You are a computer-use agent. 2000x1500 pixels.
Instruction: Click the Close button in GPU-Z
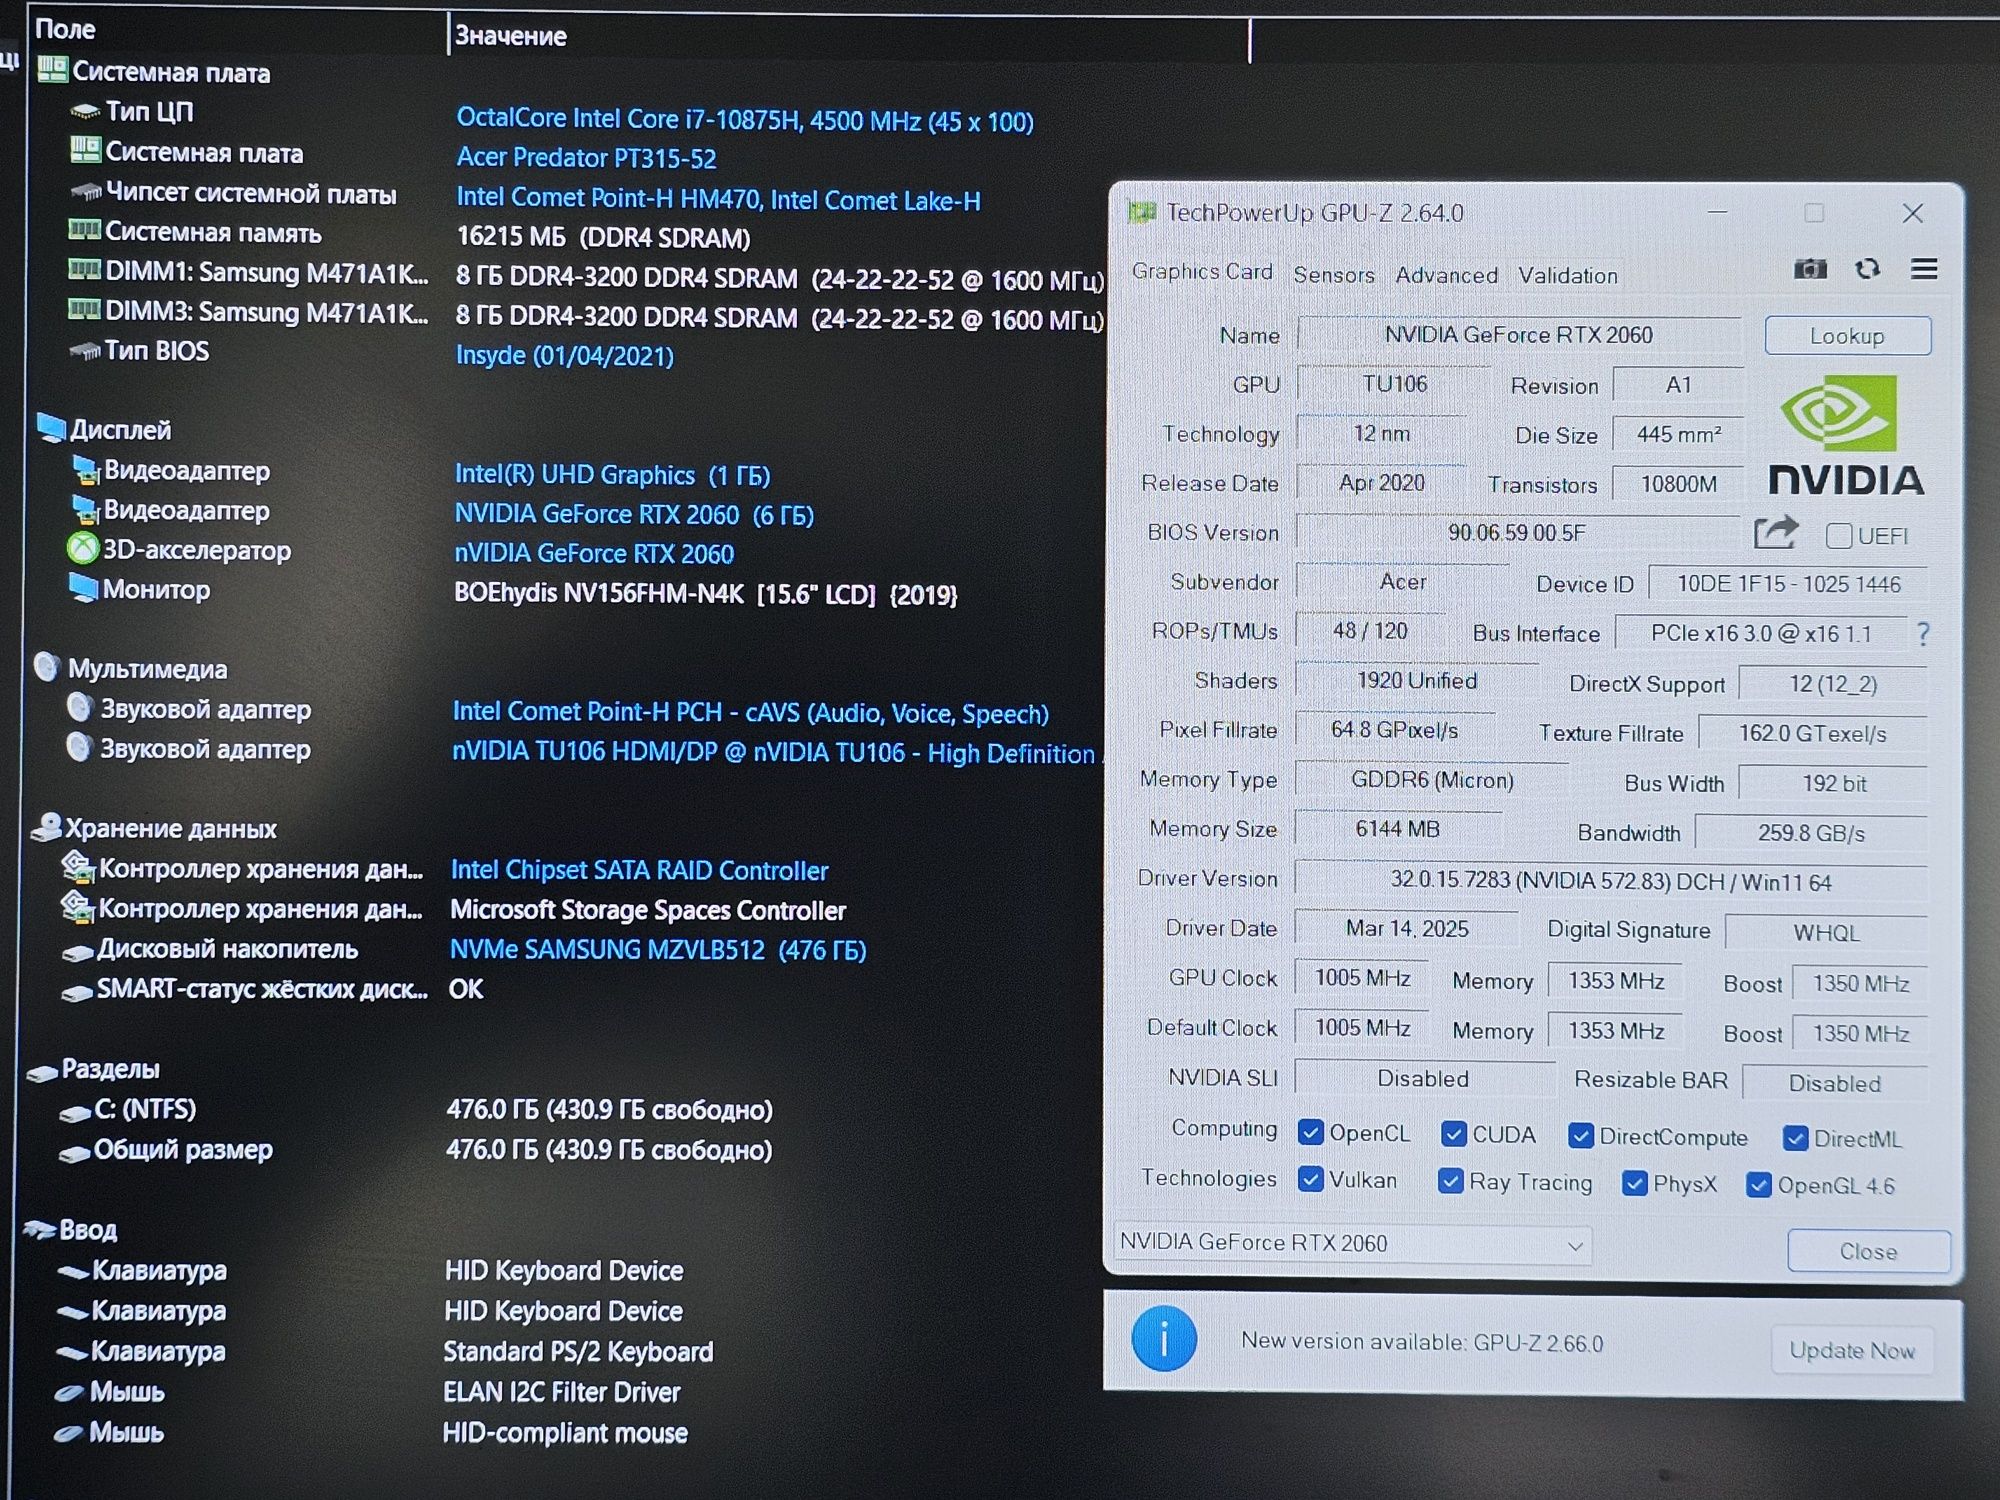click(1868, 1251)
